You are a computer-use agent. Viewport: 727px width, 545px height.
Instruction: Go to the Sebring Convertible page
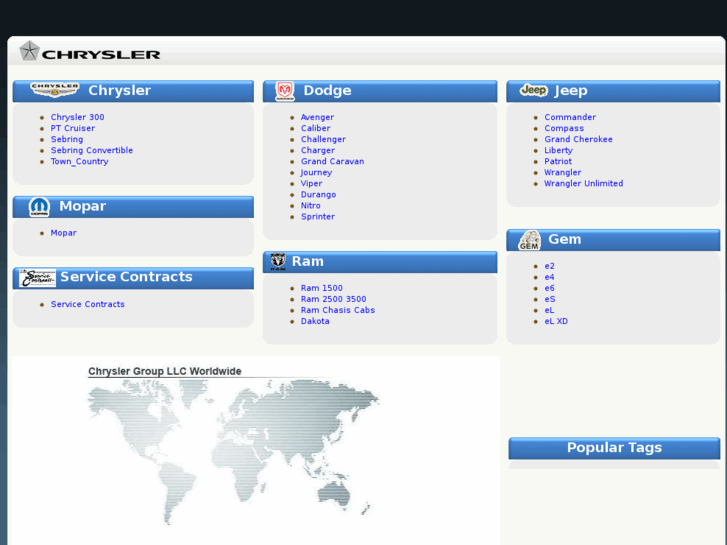(x=91, y=151)
